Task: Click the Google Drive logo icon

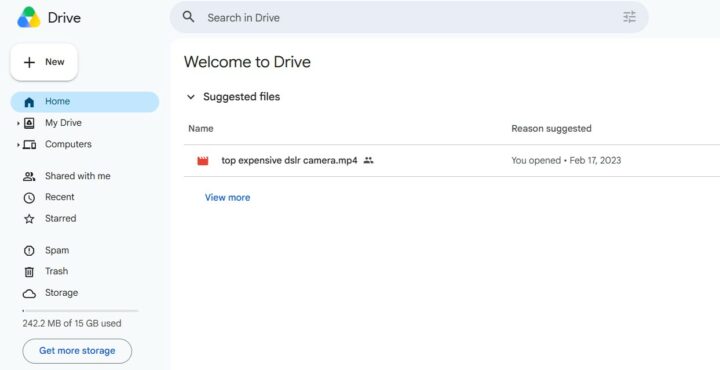Action: coord(29,17)
